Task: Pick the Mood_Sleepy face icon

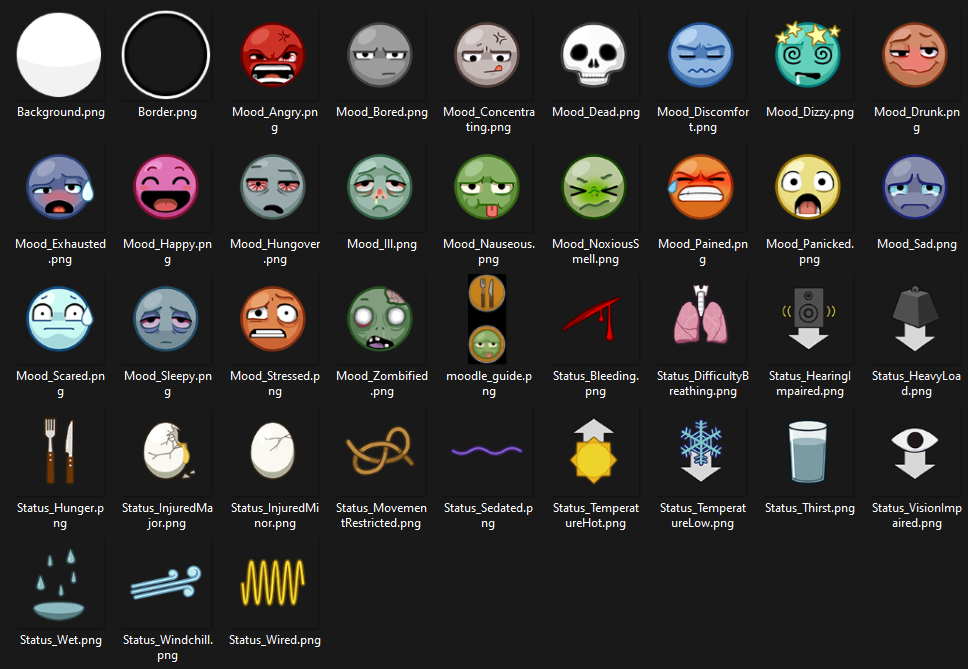Action: coord(166,319)
